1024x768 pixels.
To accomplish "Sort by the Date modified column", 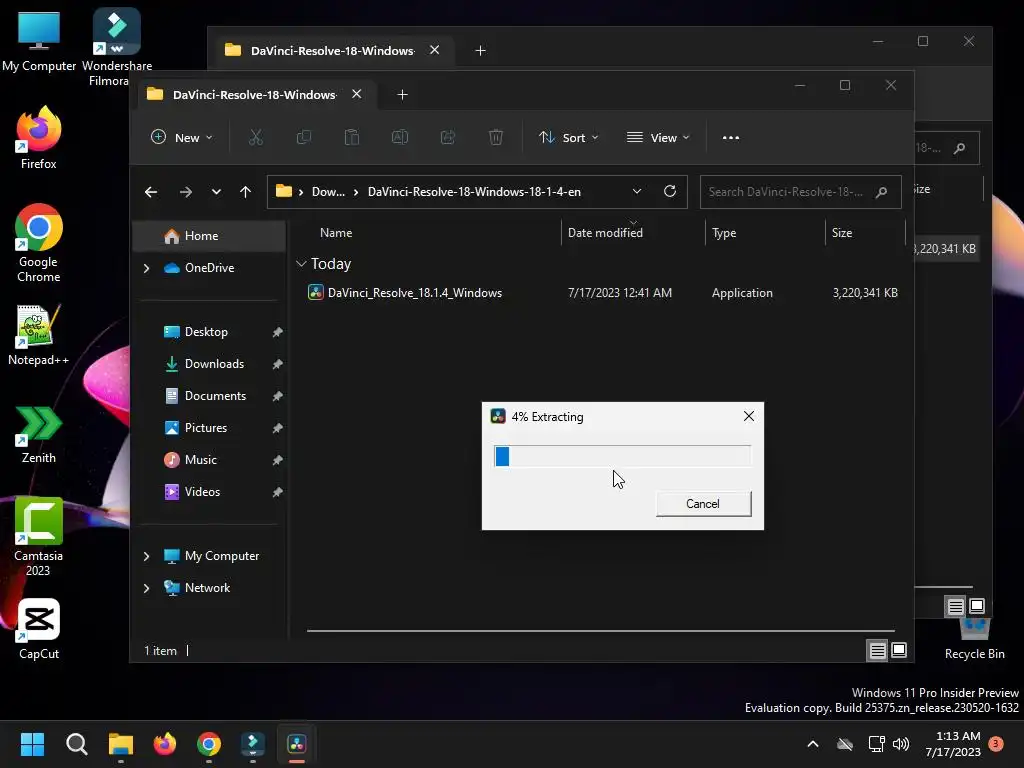I will (x=605, y=232).
